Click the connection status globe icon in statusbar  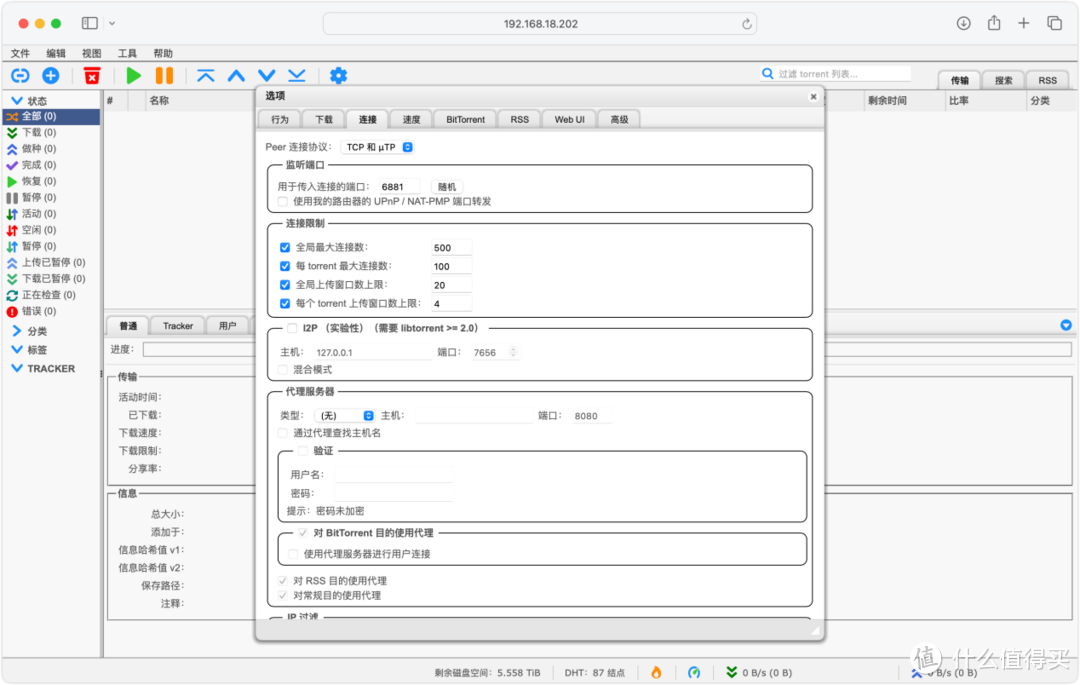pyautogui.click(x=694, y=673)
